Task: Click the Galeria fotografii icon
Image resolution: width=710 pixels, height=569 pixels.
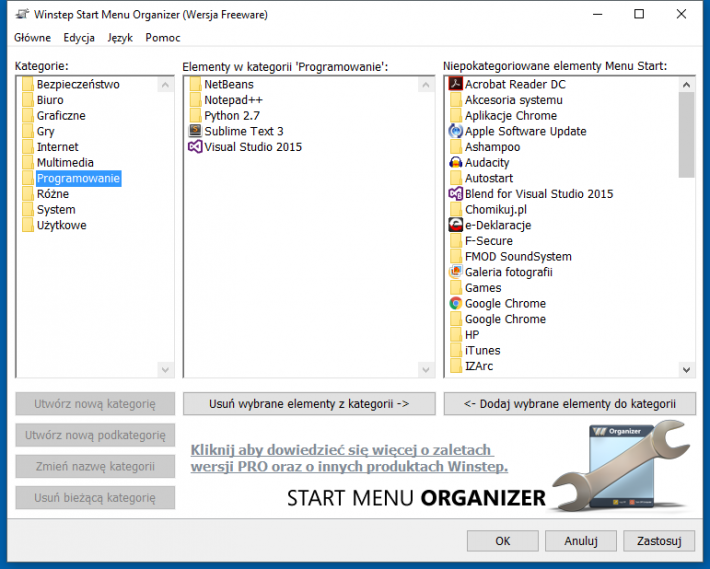Action: coord(456,272)
